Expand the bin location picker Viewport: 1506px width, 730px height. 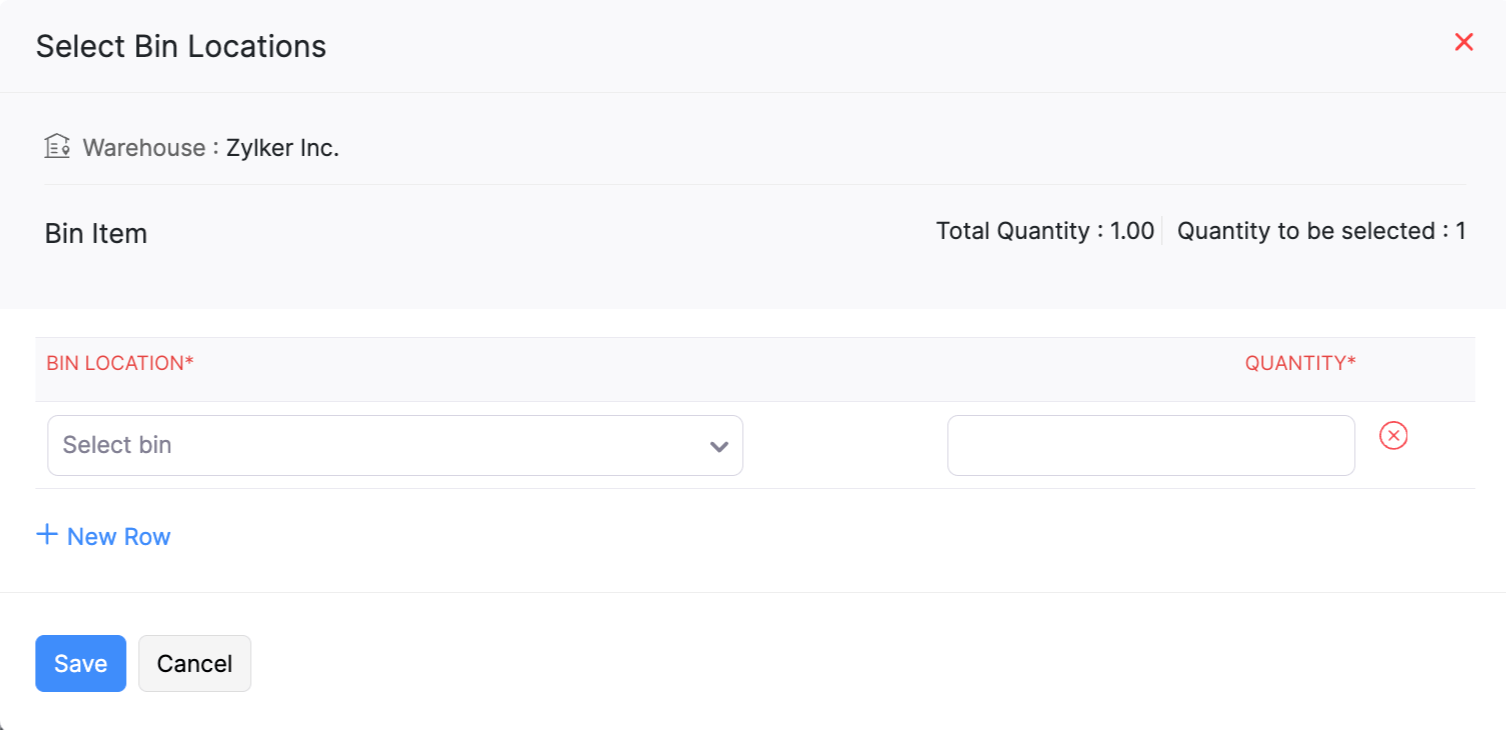coord(395,445)
